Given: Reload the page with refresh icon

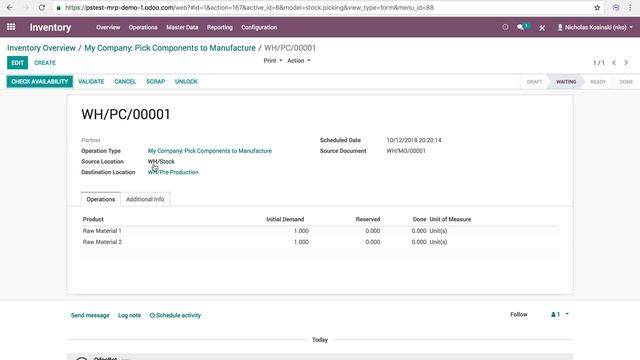Looking at the screenshot, I should coord(42,7).
